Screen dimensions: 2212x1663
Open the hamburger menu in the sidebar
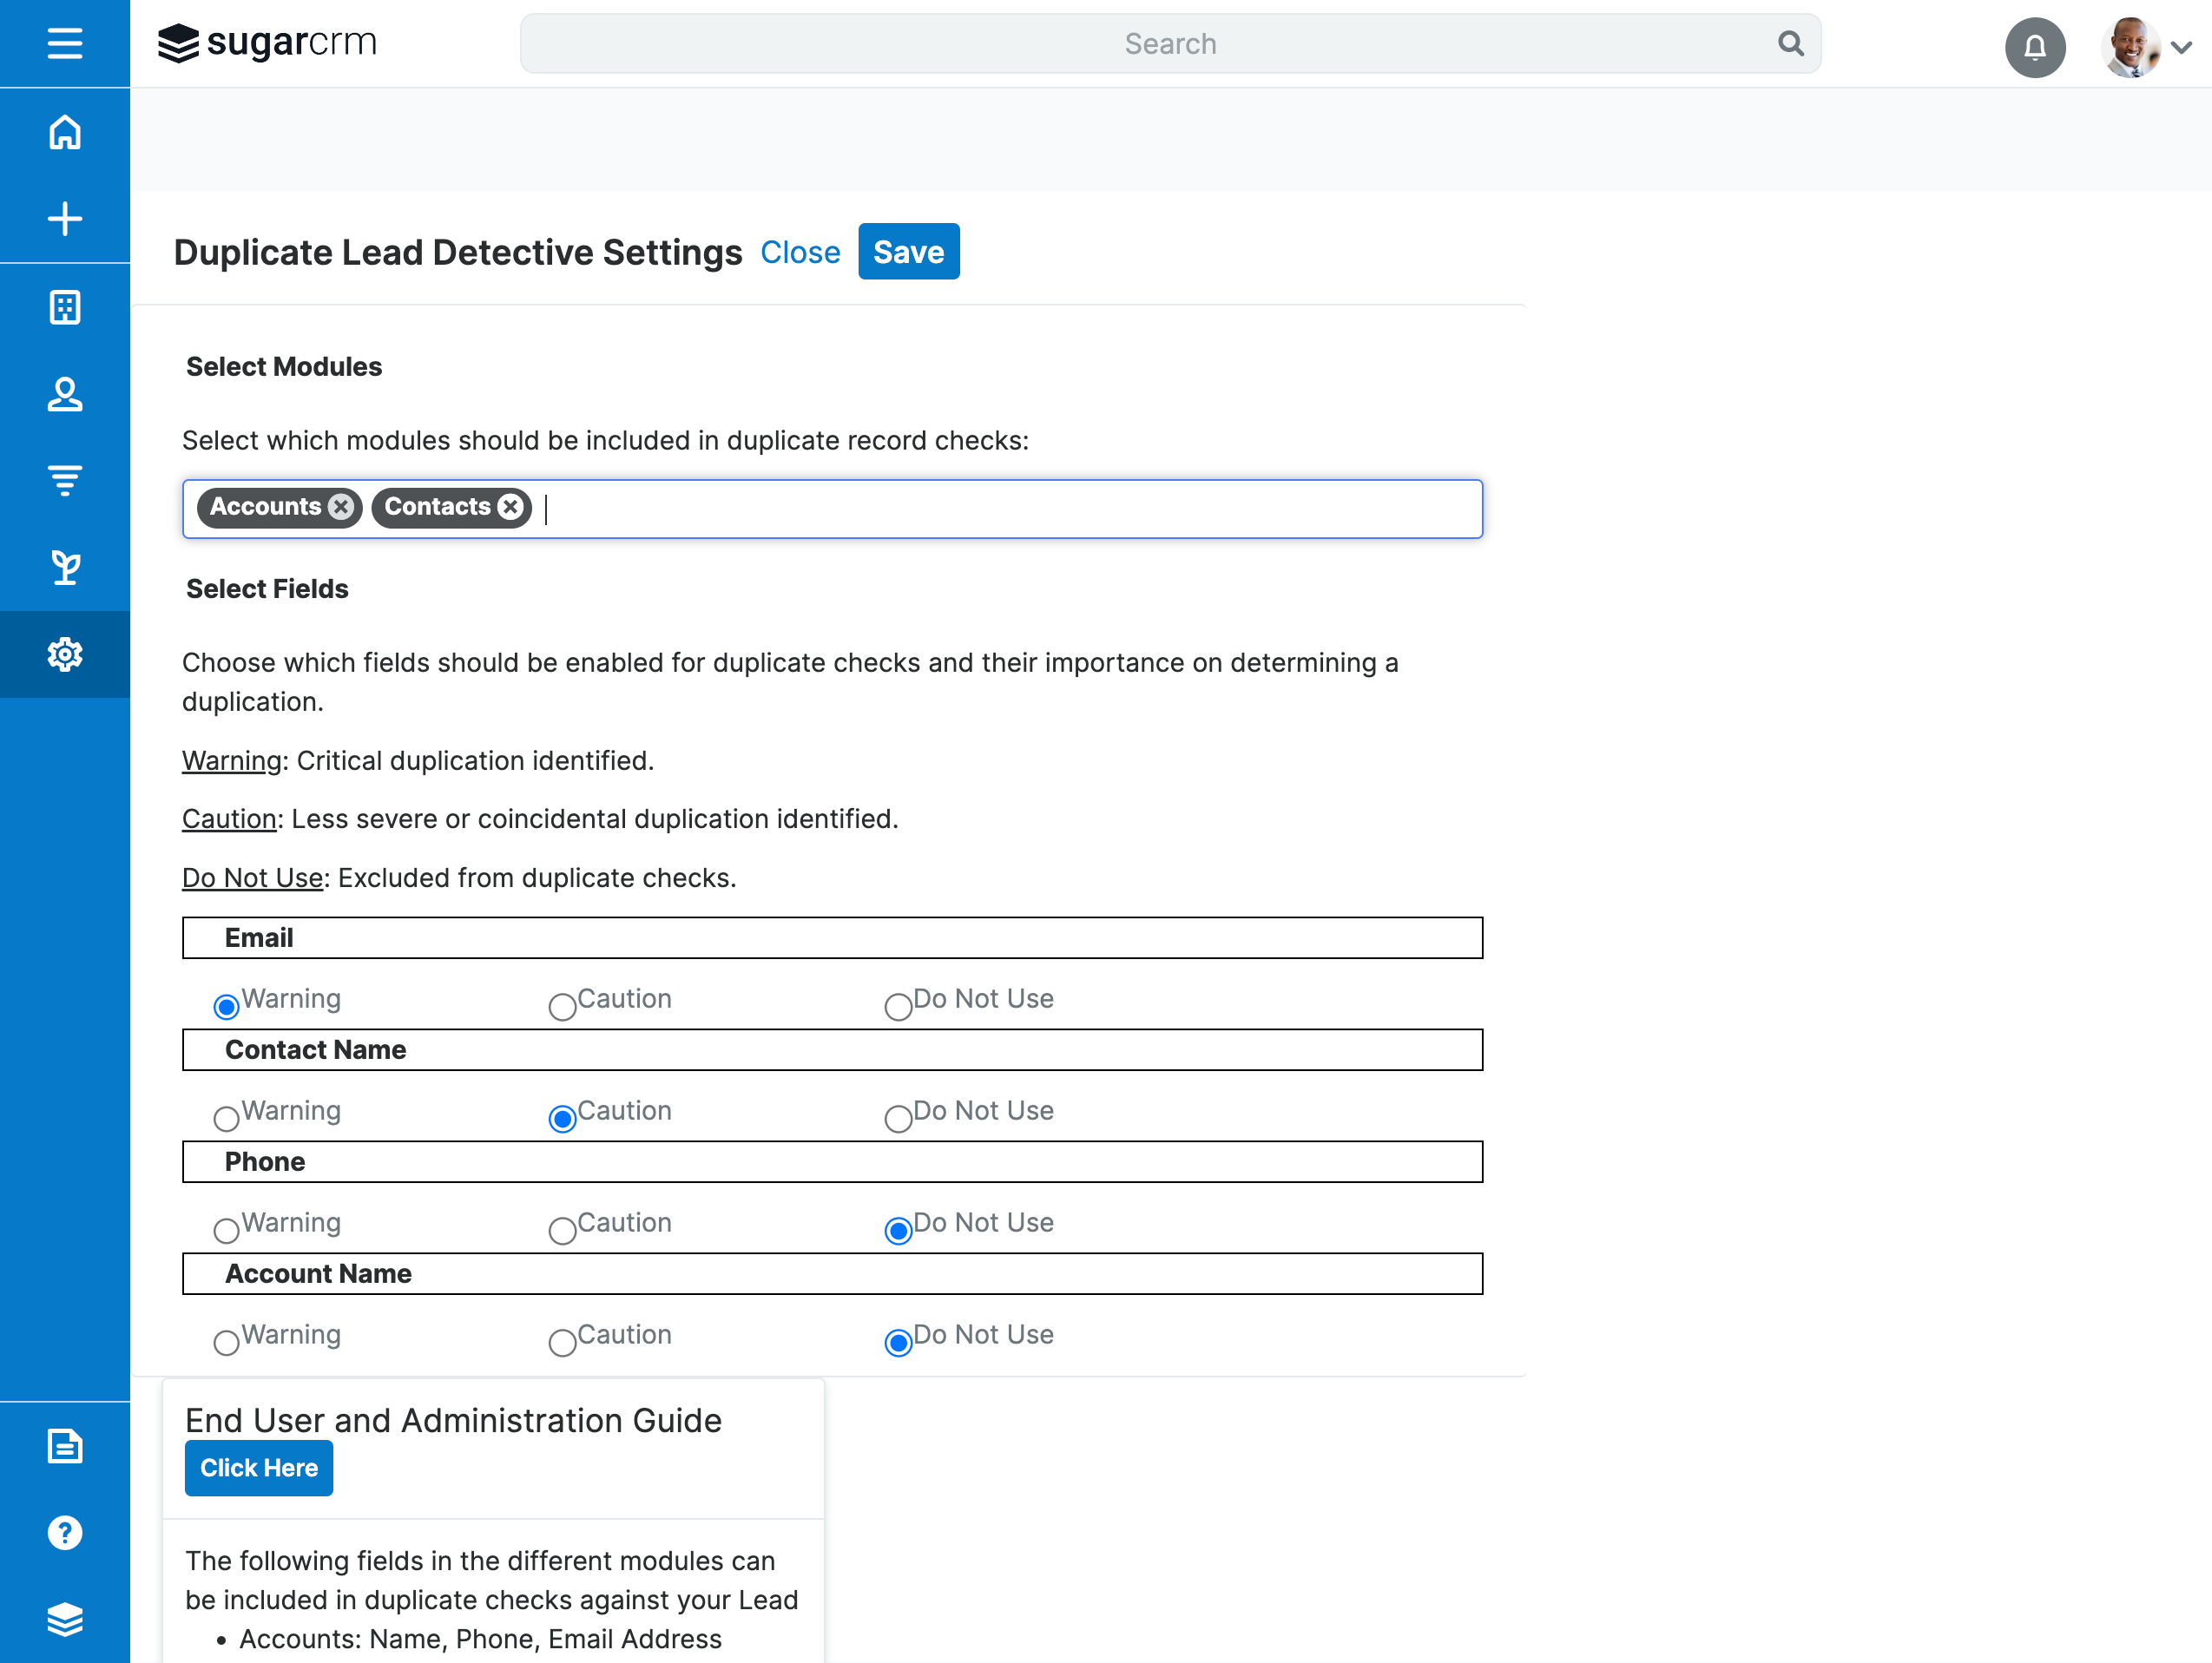[65, 43]
